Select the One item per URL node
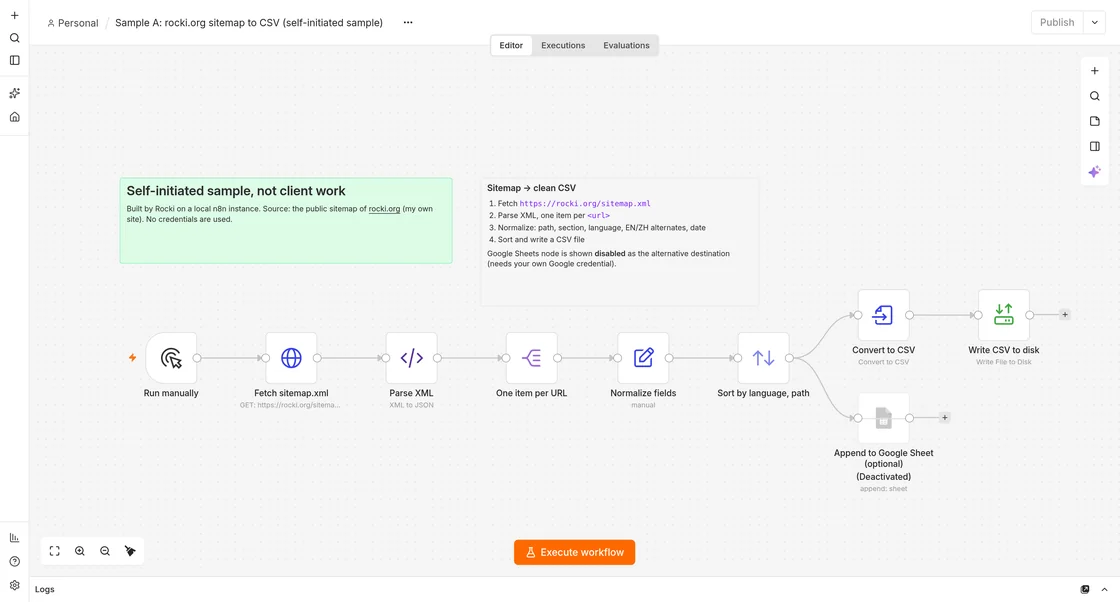Image resolution: width=1120 pixels, height=602 pixels. click(x=531, y=358)
